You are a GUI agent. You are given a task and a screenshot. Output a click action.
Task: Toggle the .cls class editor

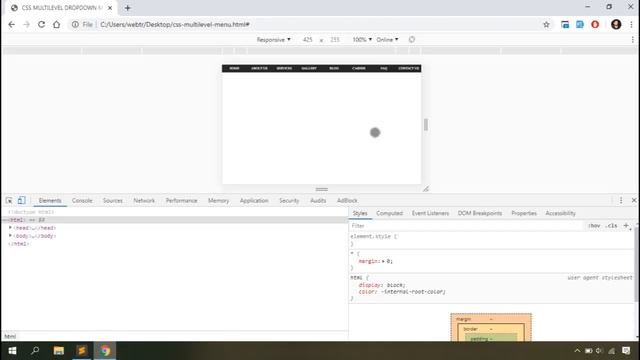click(611, 226)
